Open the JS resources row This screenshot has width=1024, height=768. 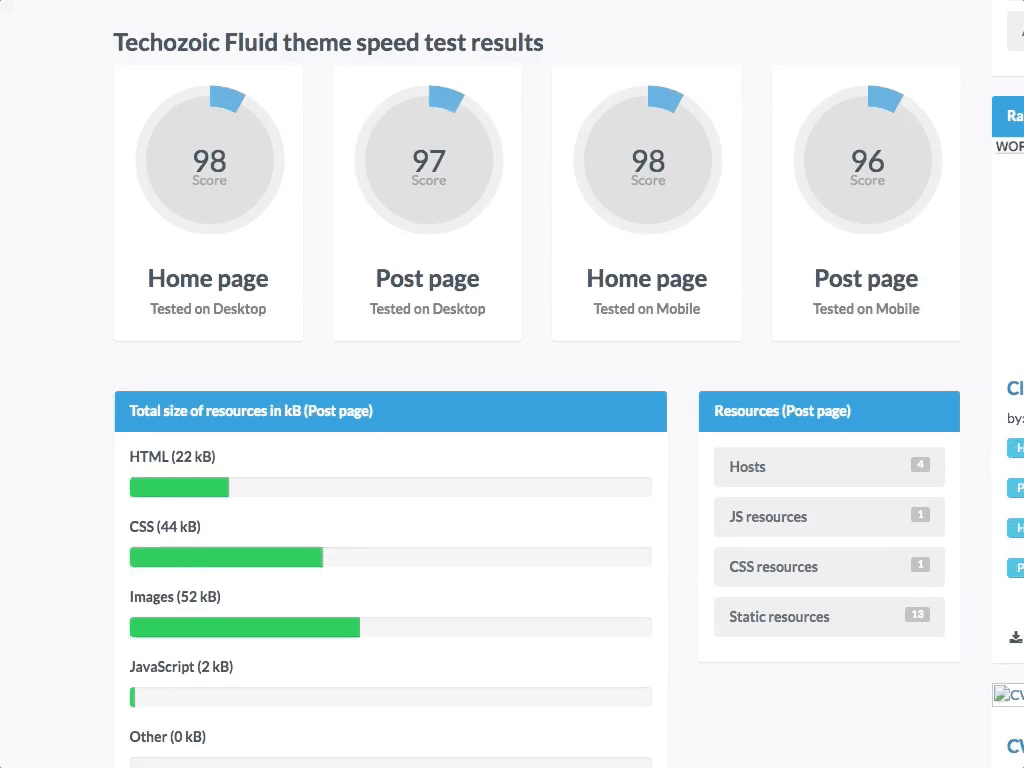(829, 517)
